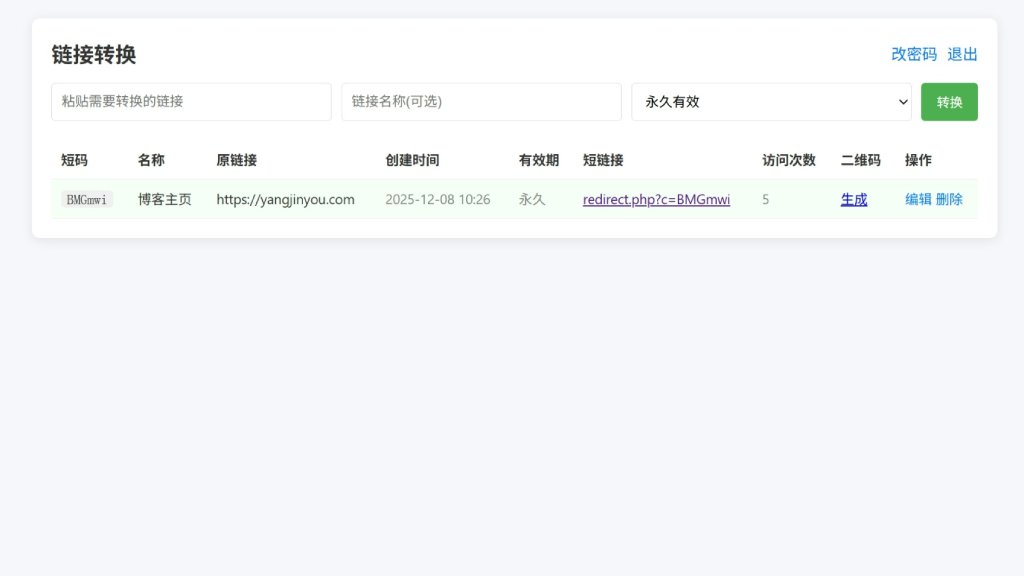Select the BMGmwi short code badge
The image size is (1024, 576).
[87, 199]
